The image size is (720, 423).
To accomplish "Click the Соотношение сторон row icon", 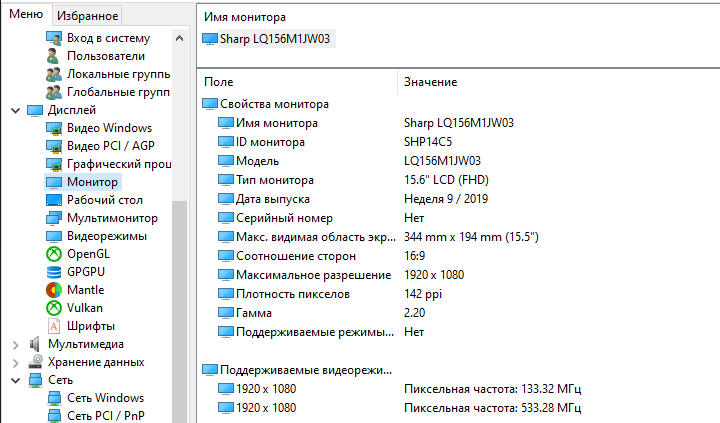I will click(x=225, y=256).
